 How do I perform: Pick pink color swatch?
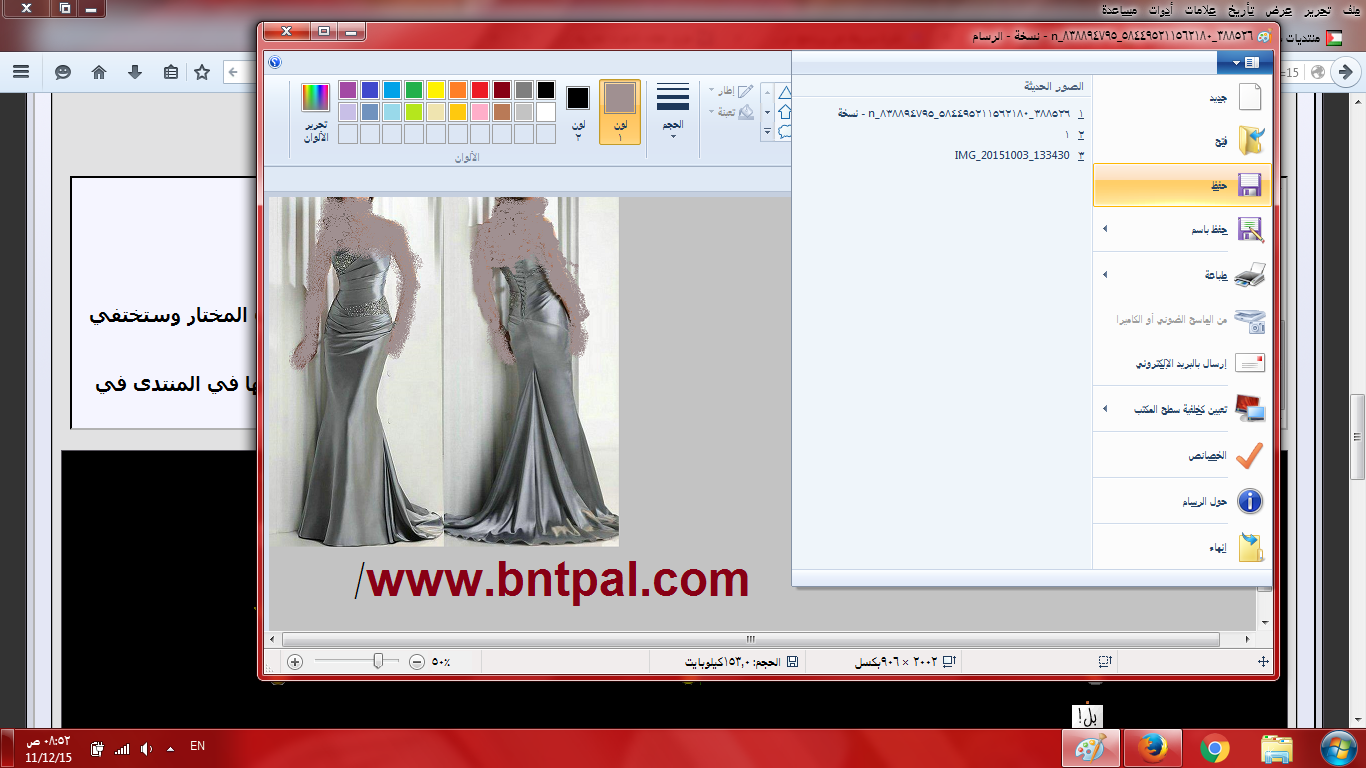(x=480, y=112)
